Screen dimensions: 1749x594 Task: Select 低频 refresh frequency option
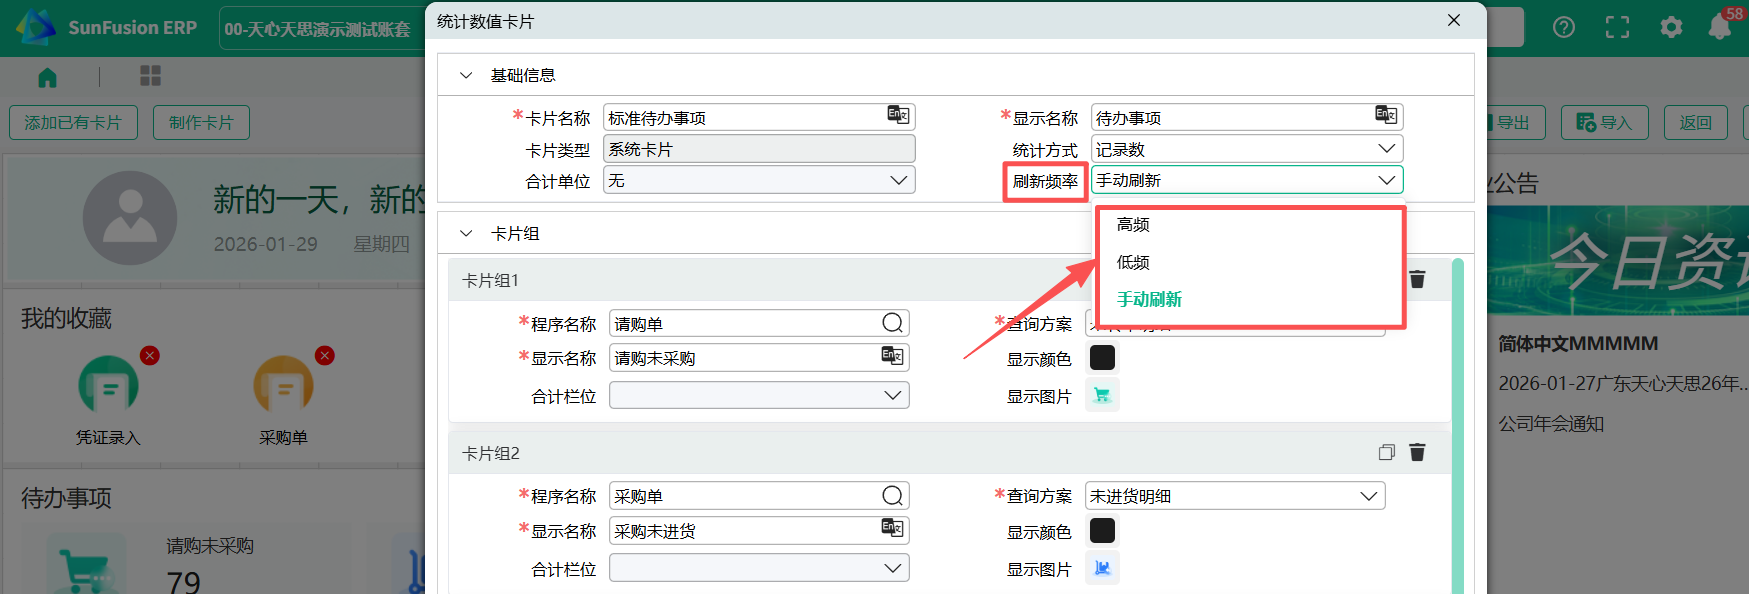1133,262
